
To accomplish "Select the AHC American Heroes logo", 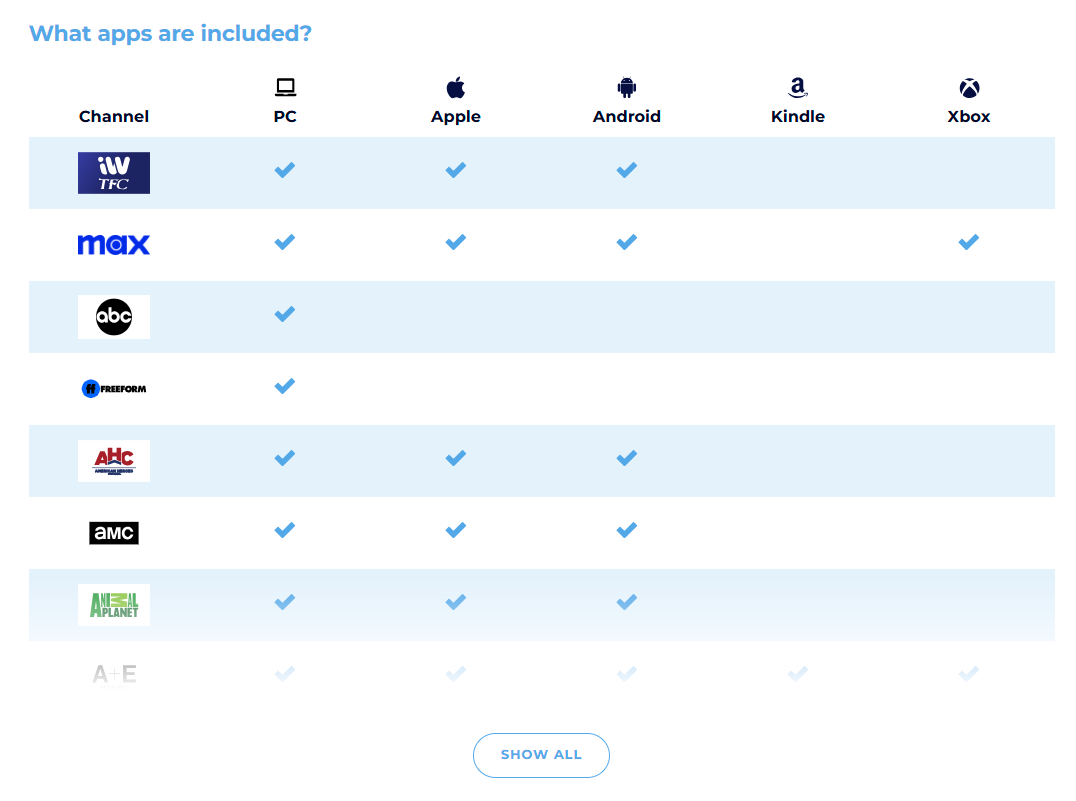I will tap(114, 461).
